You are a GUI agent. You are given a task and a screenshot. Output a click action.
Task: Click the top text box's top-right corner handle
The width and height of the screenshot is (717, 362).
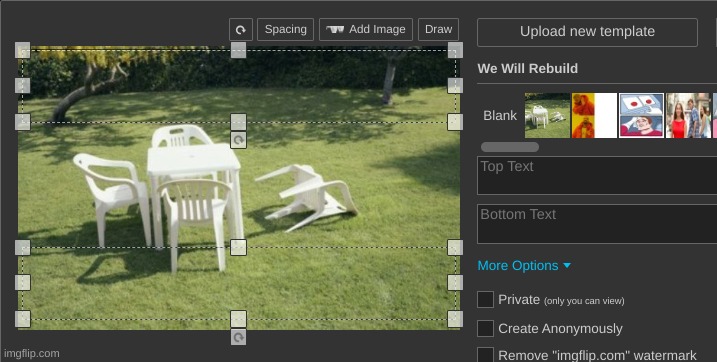coord(455,50)
